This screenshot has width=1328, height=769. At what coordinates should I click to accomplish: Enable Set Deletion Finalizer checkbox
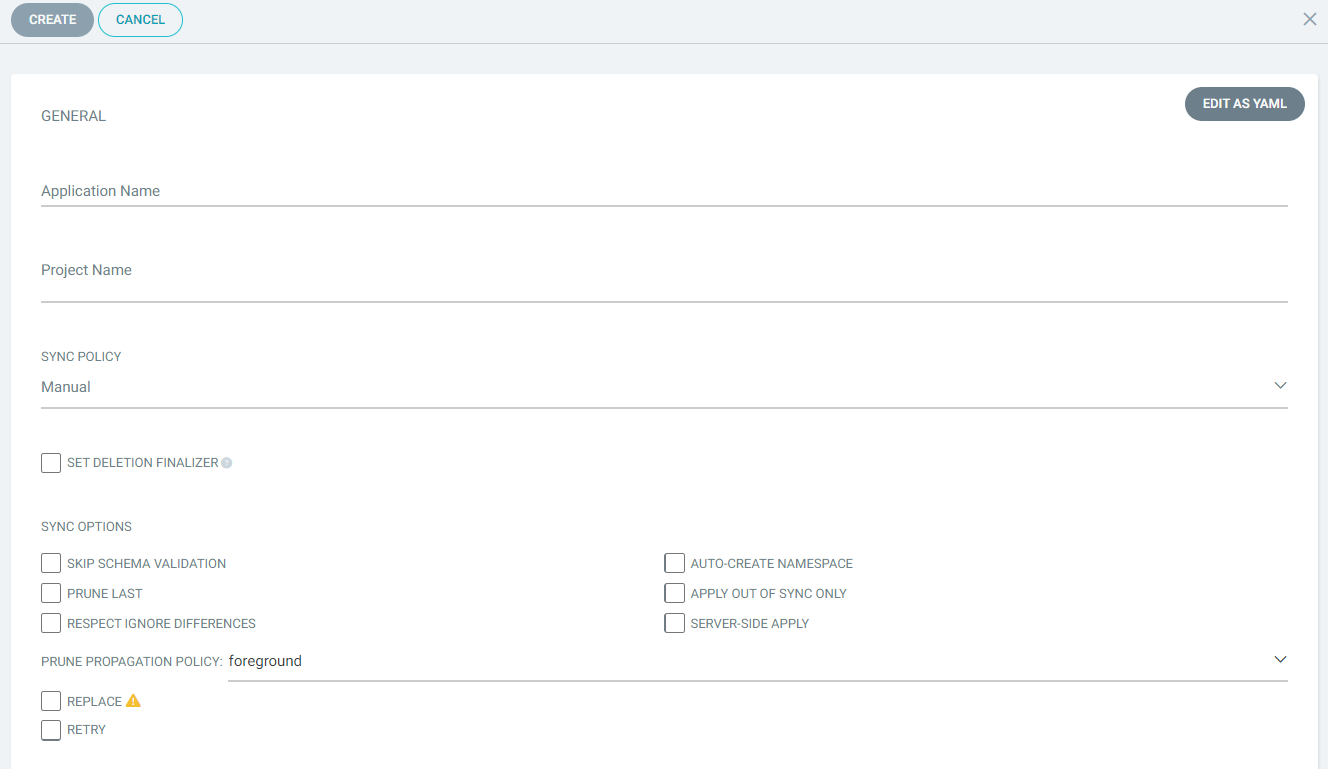(x=51, y=463)
